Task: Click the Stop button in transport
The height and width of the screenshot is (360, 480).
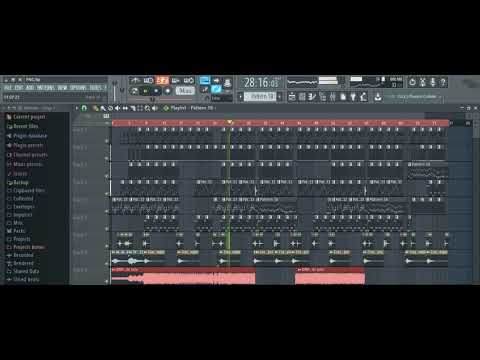Action: coord(156,91)
